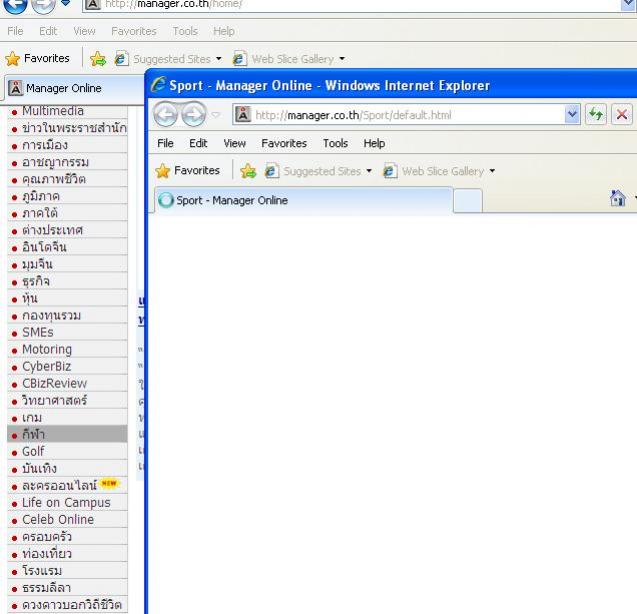Open Web Slice Gallery in Sport window

click(439, 171)
